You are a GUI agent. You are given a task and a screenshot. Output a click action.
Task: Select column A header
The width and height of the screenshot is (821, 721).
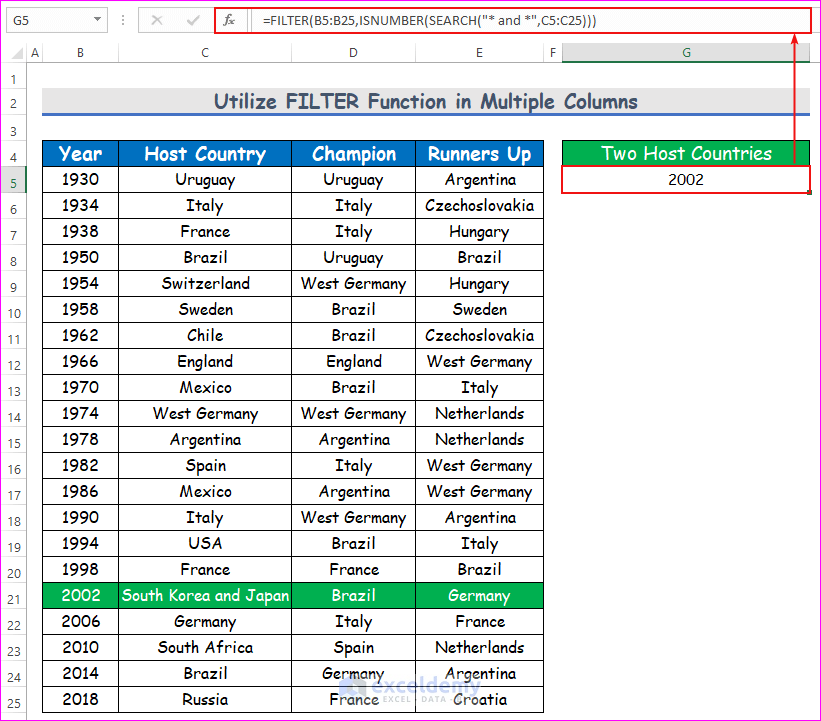click(35, 53)
